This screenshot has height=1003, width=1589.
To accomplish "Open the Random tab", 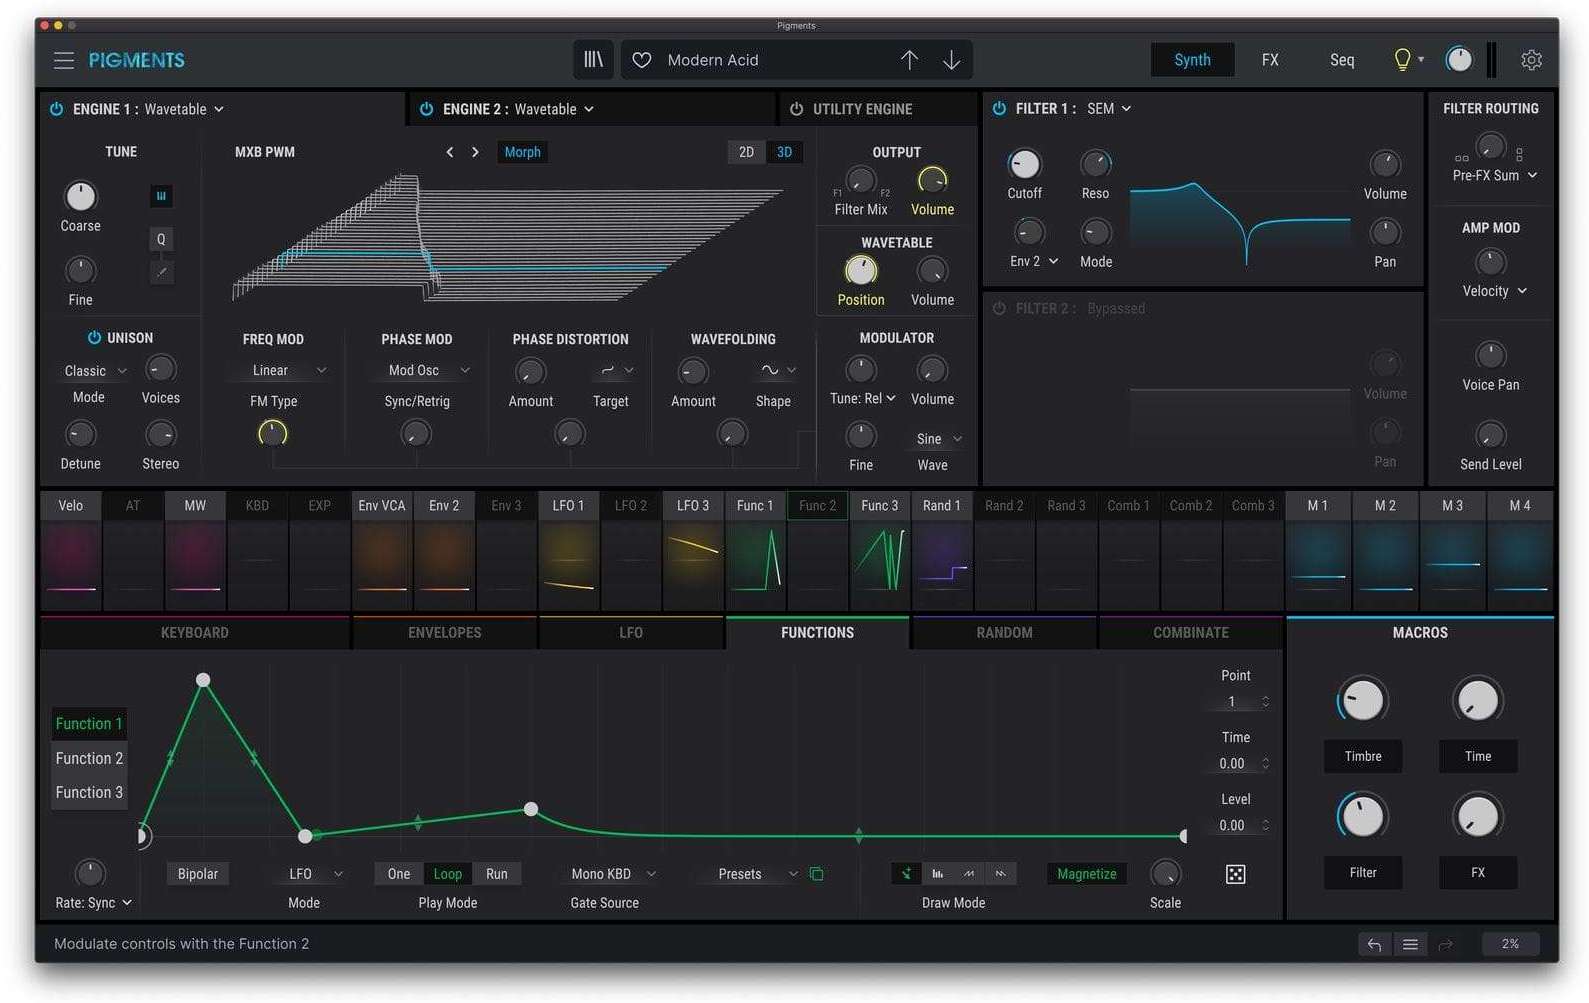I will pyautogui.click(x=1004, y=633).
